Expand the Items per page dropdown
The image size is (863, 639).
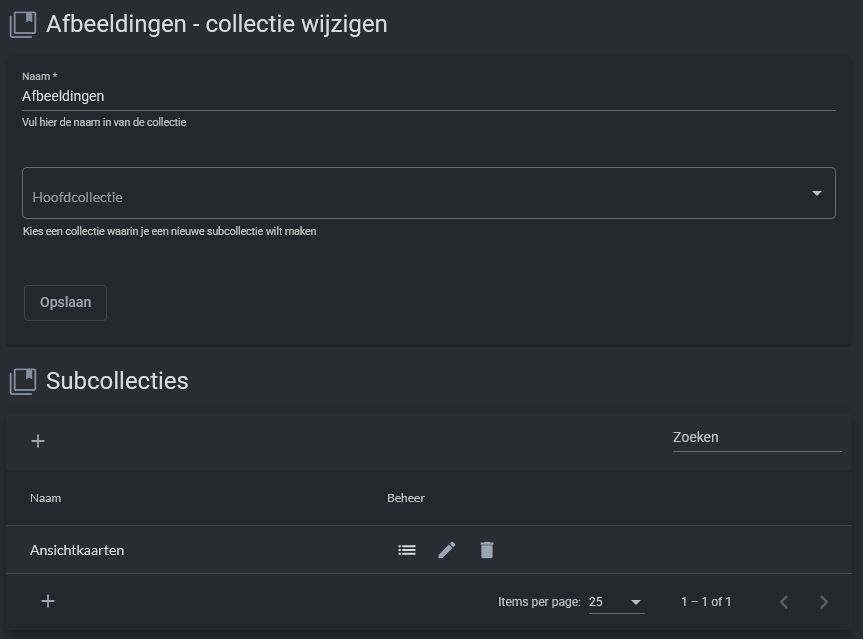click(x=616, y=602)
